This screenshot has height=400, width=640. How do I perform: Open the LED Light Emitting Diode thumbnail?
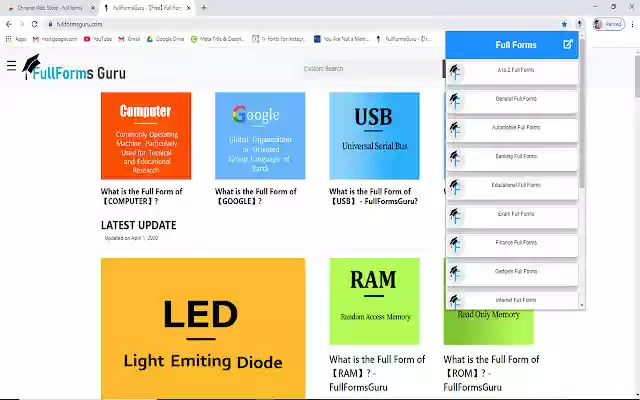(203, 328)
